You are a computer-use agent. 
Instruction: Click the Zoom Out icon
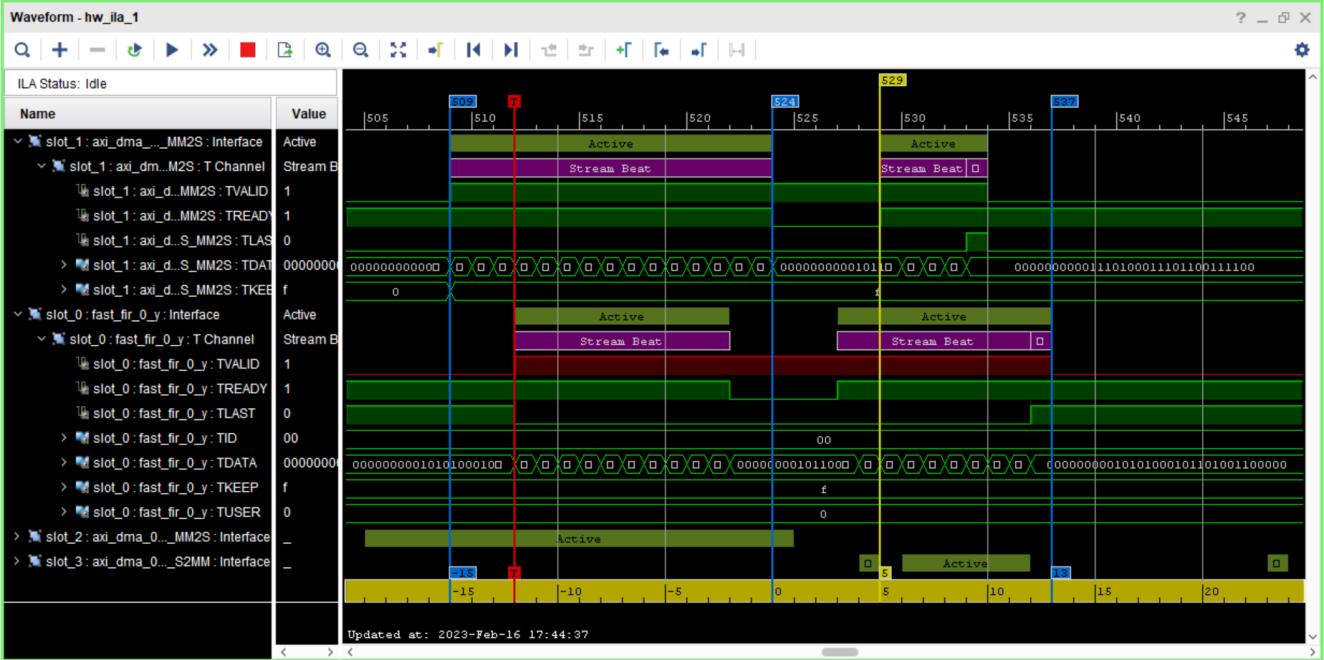click(361, 49)
